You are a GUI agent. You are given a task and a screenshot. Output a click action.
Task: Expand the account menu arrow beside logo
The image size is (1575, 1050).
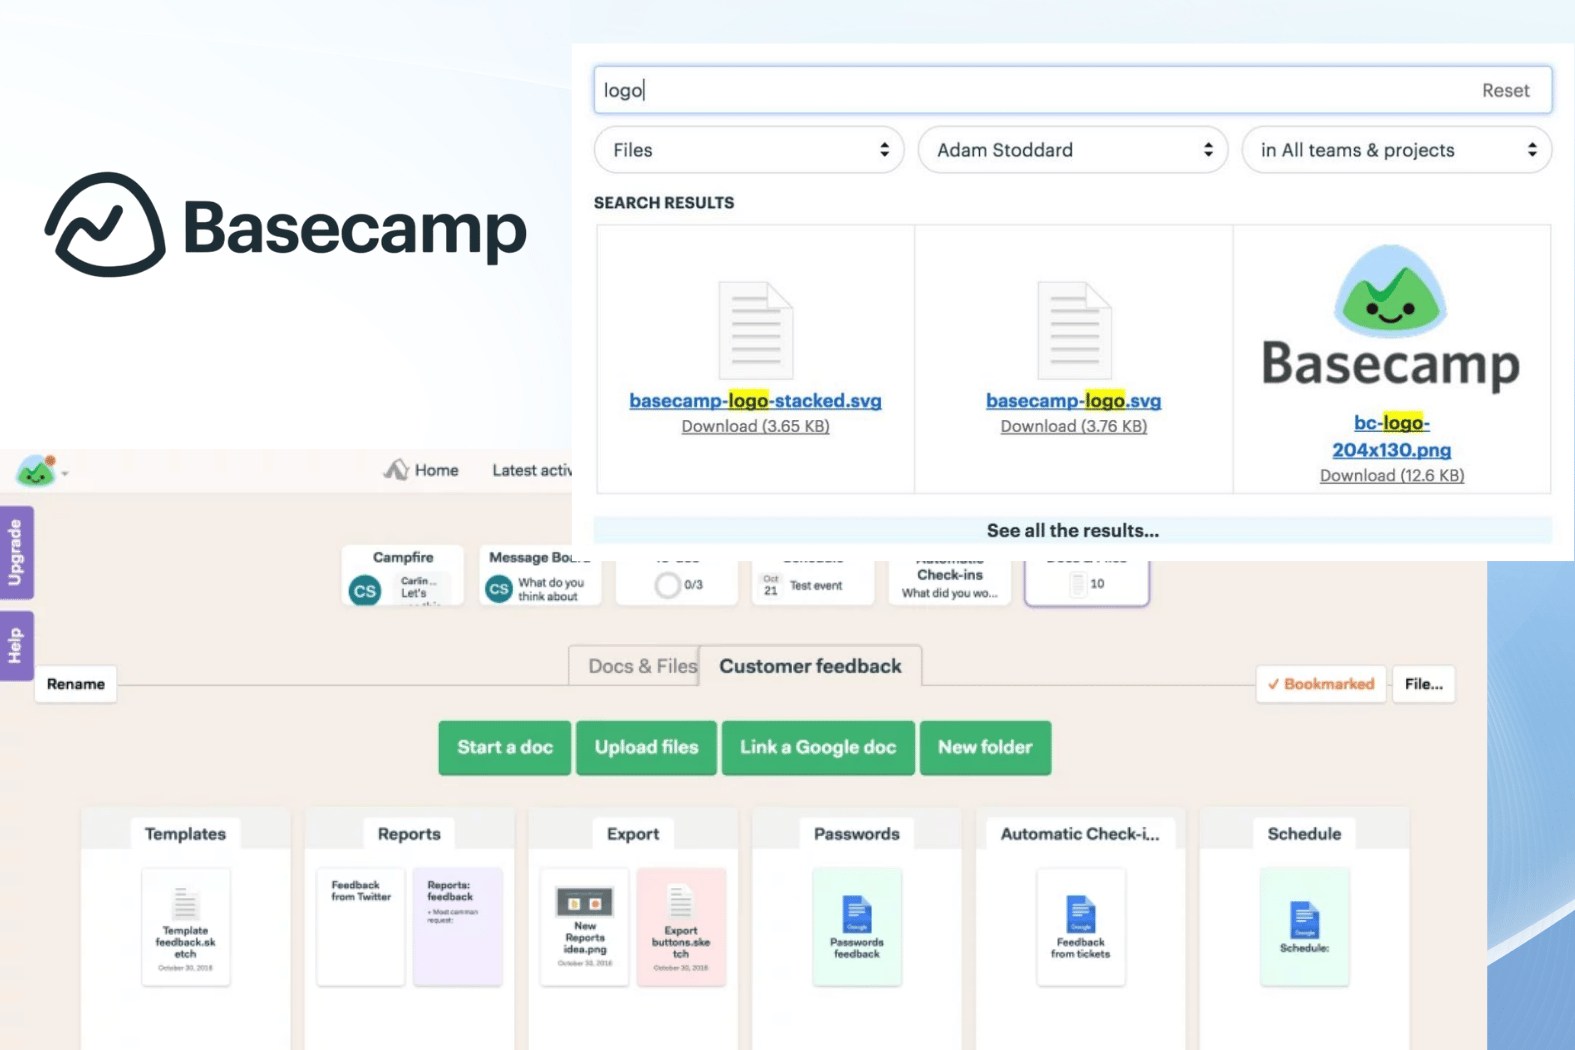(65, 473)
